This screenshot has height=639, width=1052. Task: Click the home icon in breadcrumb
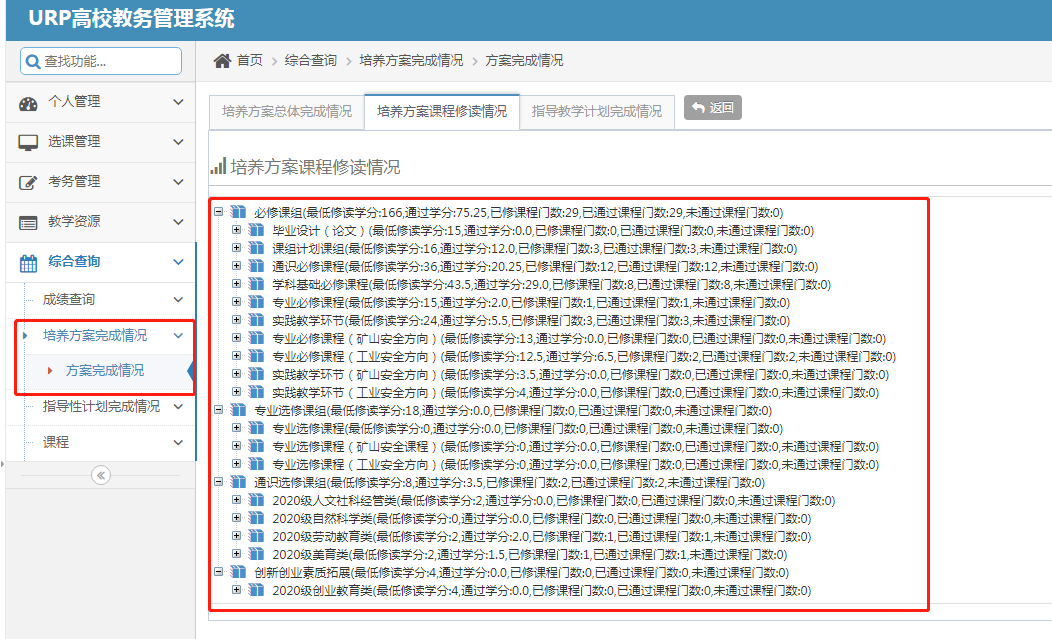222,61
